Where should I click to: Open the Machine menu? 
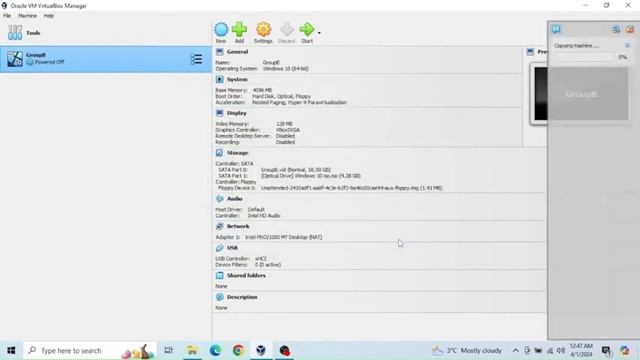[27, 16]
